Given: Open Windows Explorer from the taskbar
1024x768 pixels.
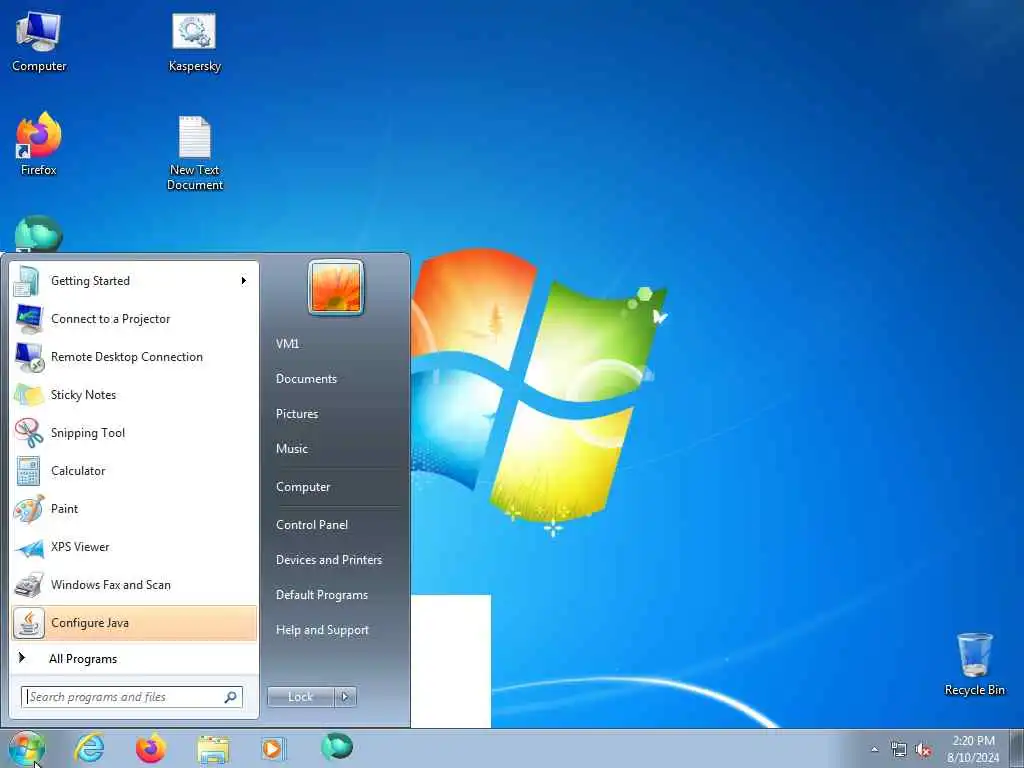Looking at the screenshot, I should [x=213, y=749].
